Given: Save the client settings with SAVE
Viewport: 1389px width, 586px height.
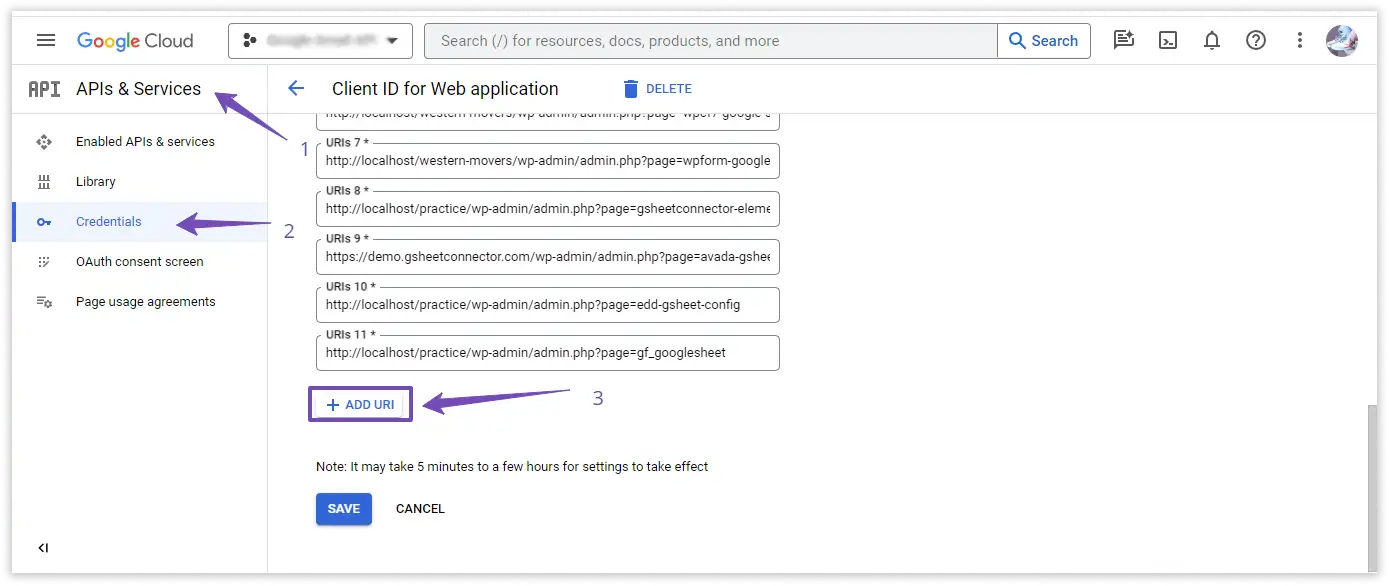Looking at the screenshot, I should 343,508.
